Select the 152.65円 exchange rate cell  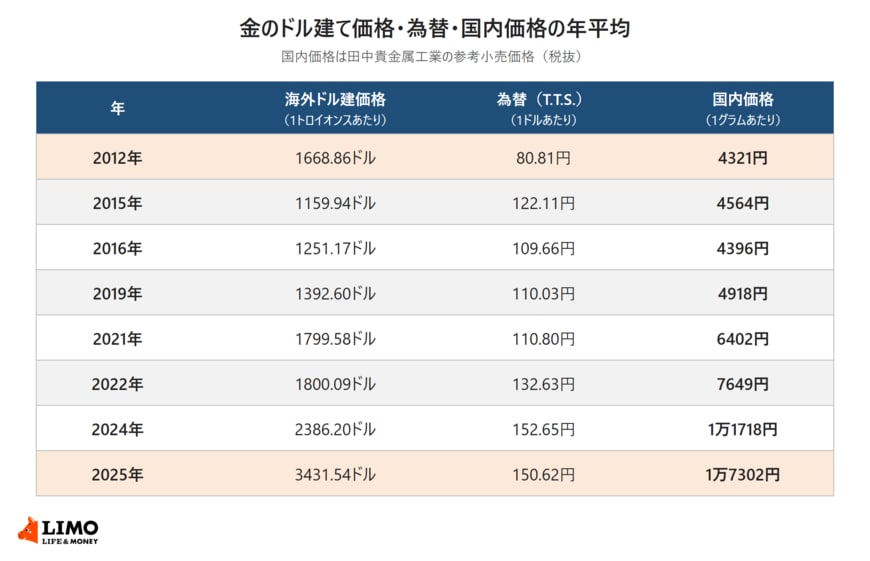click(543, 429)
